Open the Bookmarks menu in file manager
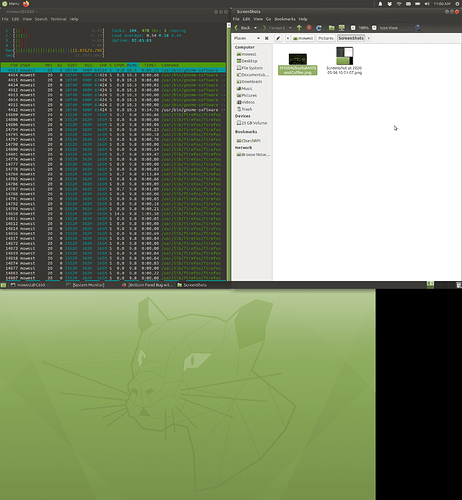Screen dimensions: 462x500 coord(285,19)
